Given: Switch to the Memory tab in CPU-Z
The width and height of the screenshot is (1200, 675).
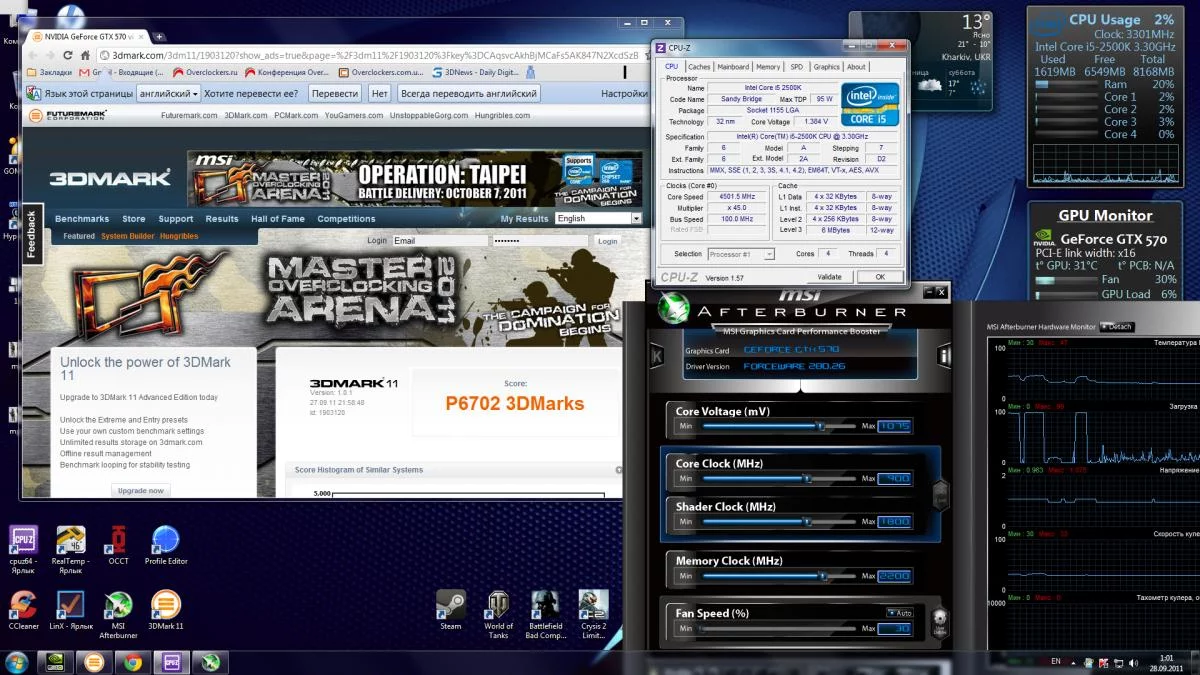Looking at the screenshot, I should tap(768, 67).
